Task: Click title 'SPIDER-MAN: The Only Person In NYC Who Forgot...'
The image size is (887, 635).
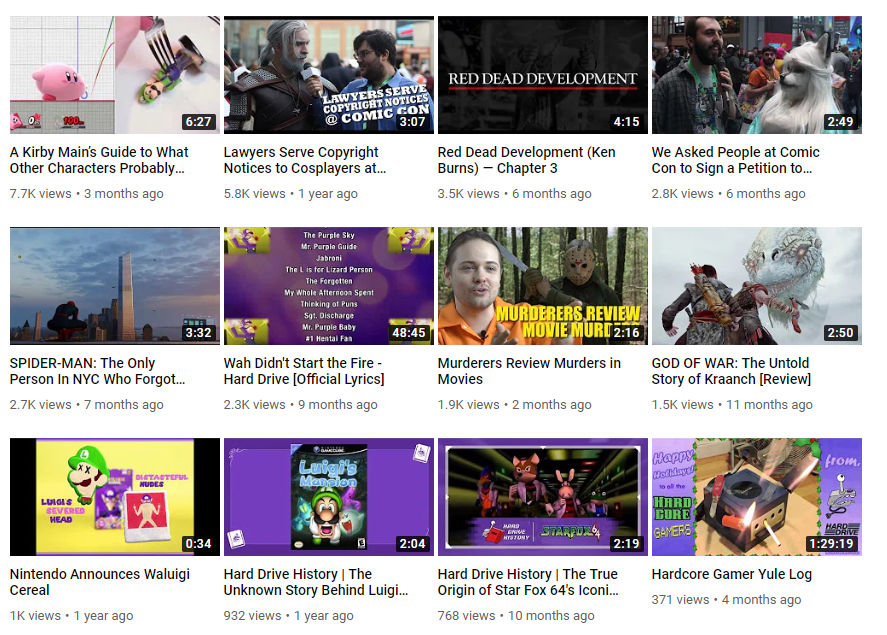Action: (x=97, y=371)
